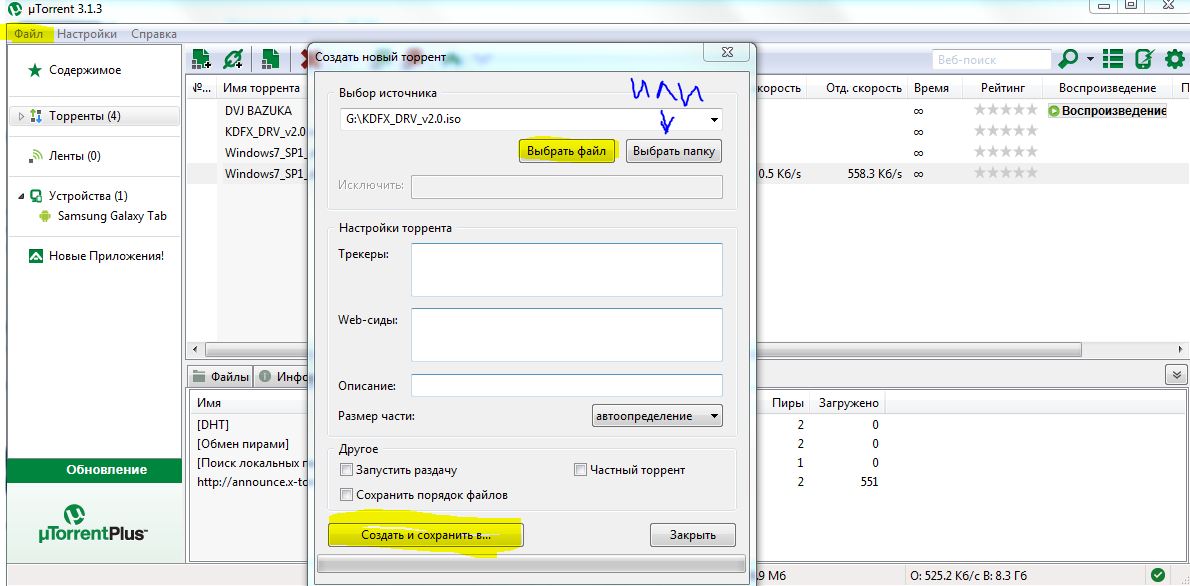Sort by Отд. скорость column header
1190x586 pixels.
pyautogui.click(x=864, y=88)
